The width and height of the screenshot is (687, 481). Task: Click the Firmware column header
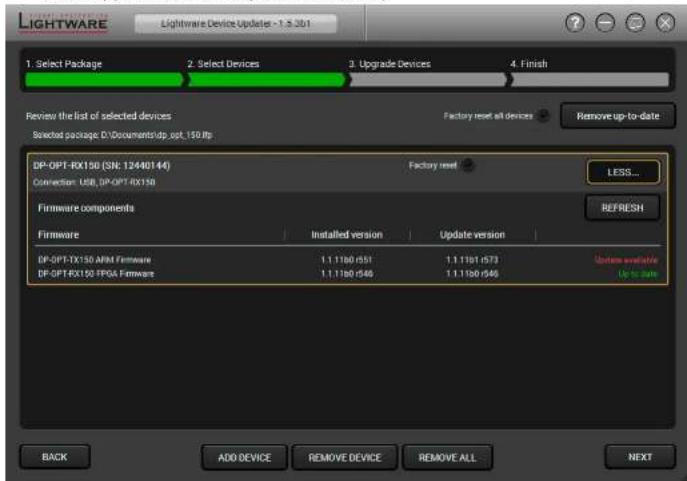(58, 235)
